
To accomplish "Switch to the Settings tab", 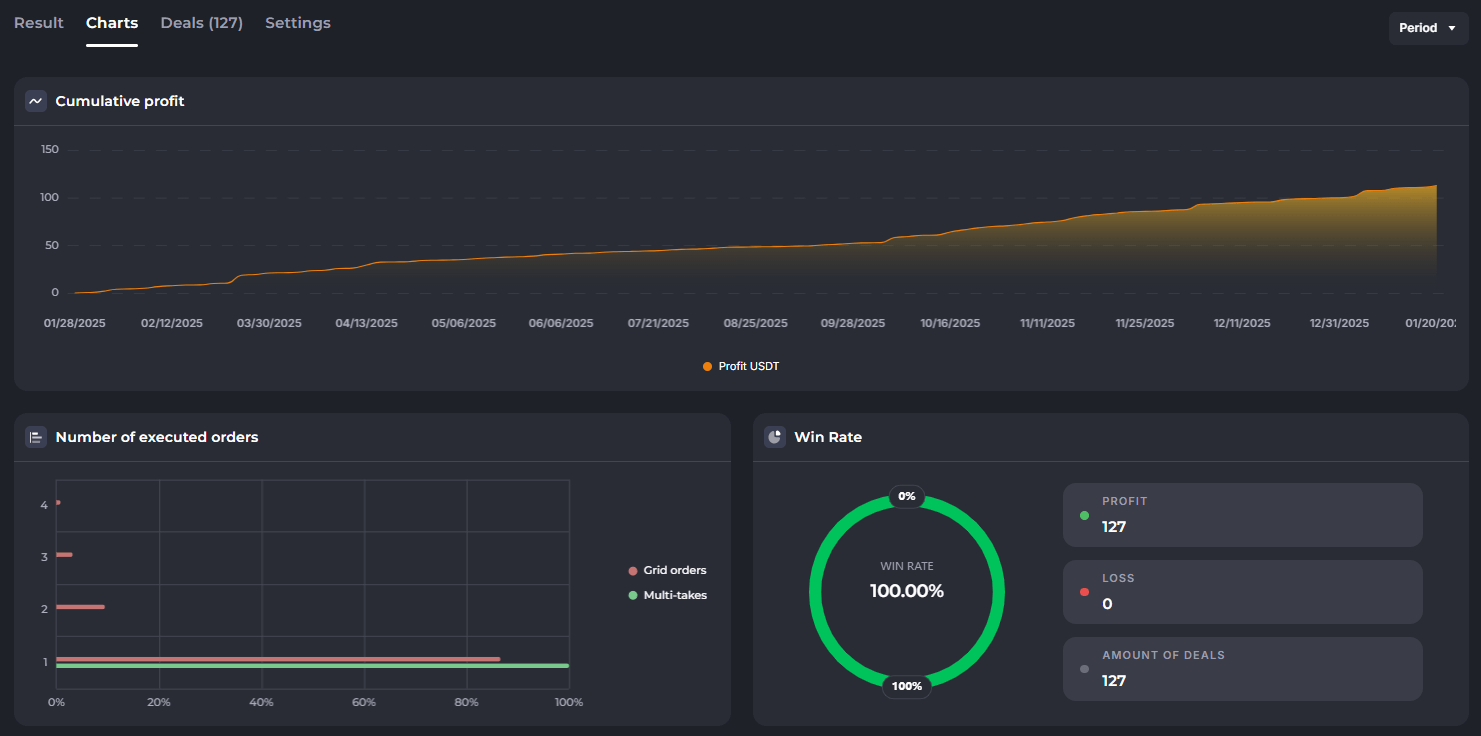I will [x=297, y=22].
